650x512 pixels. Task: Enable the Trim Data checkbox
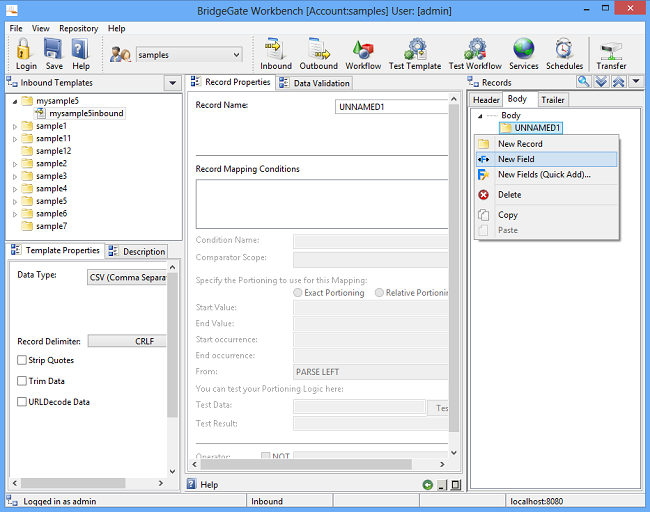tap(22, 381)
